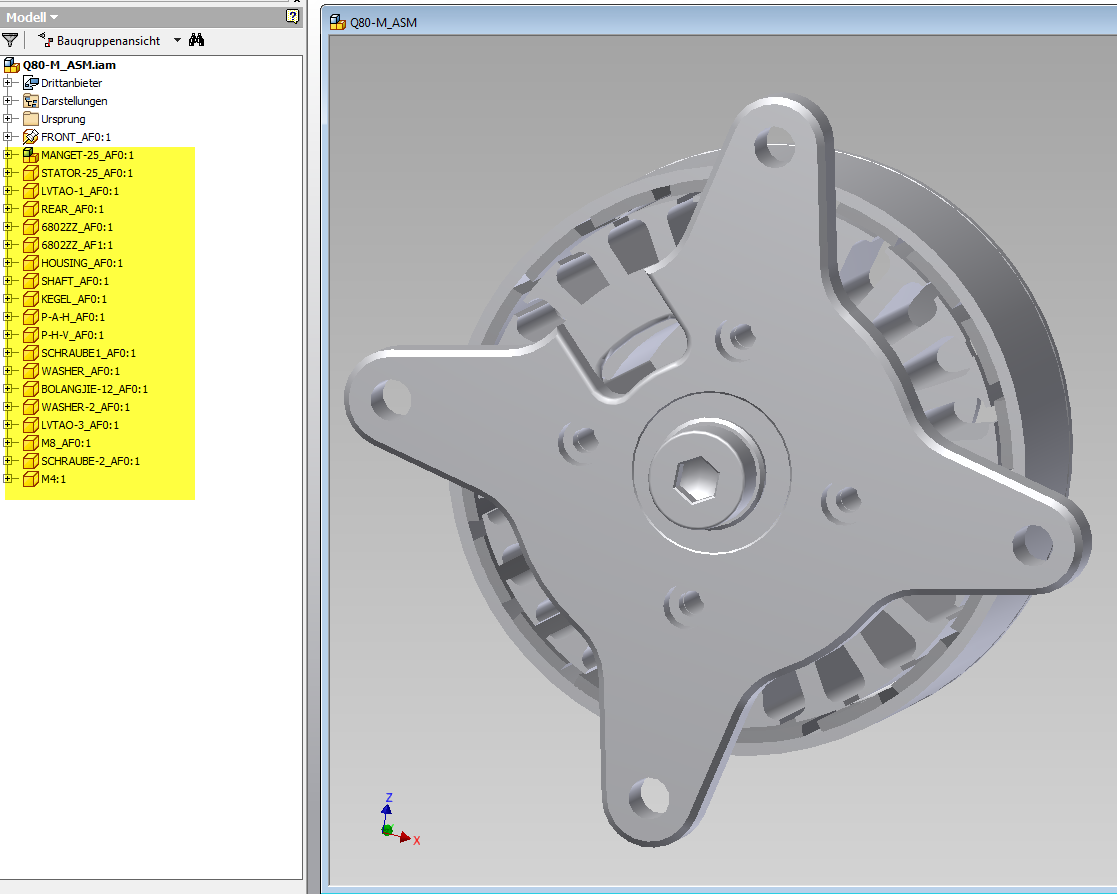Image resolution: width=1117 pixels, height=894 pixels.
Task: Expand the MANGET-25_AF0:1 subassembly
Action: click(x=7, y=155)
